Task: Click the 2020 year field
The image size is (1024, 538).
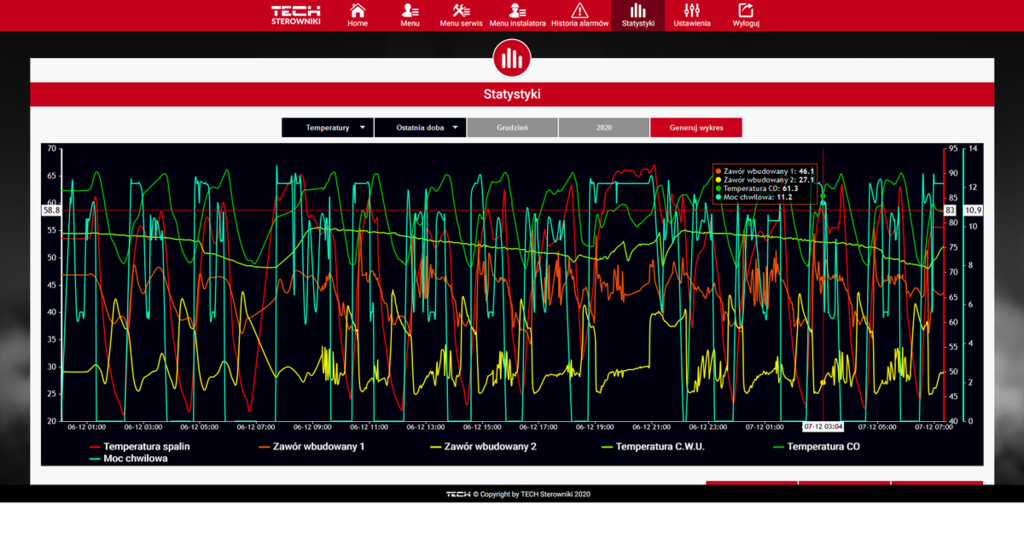Action: pos(604,128)
